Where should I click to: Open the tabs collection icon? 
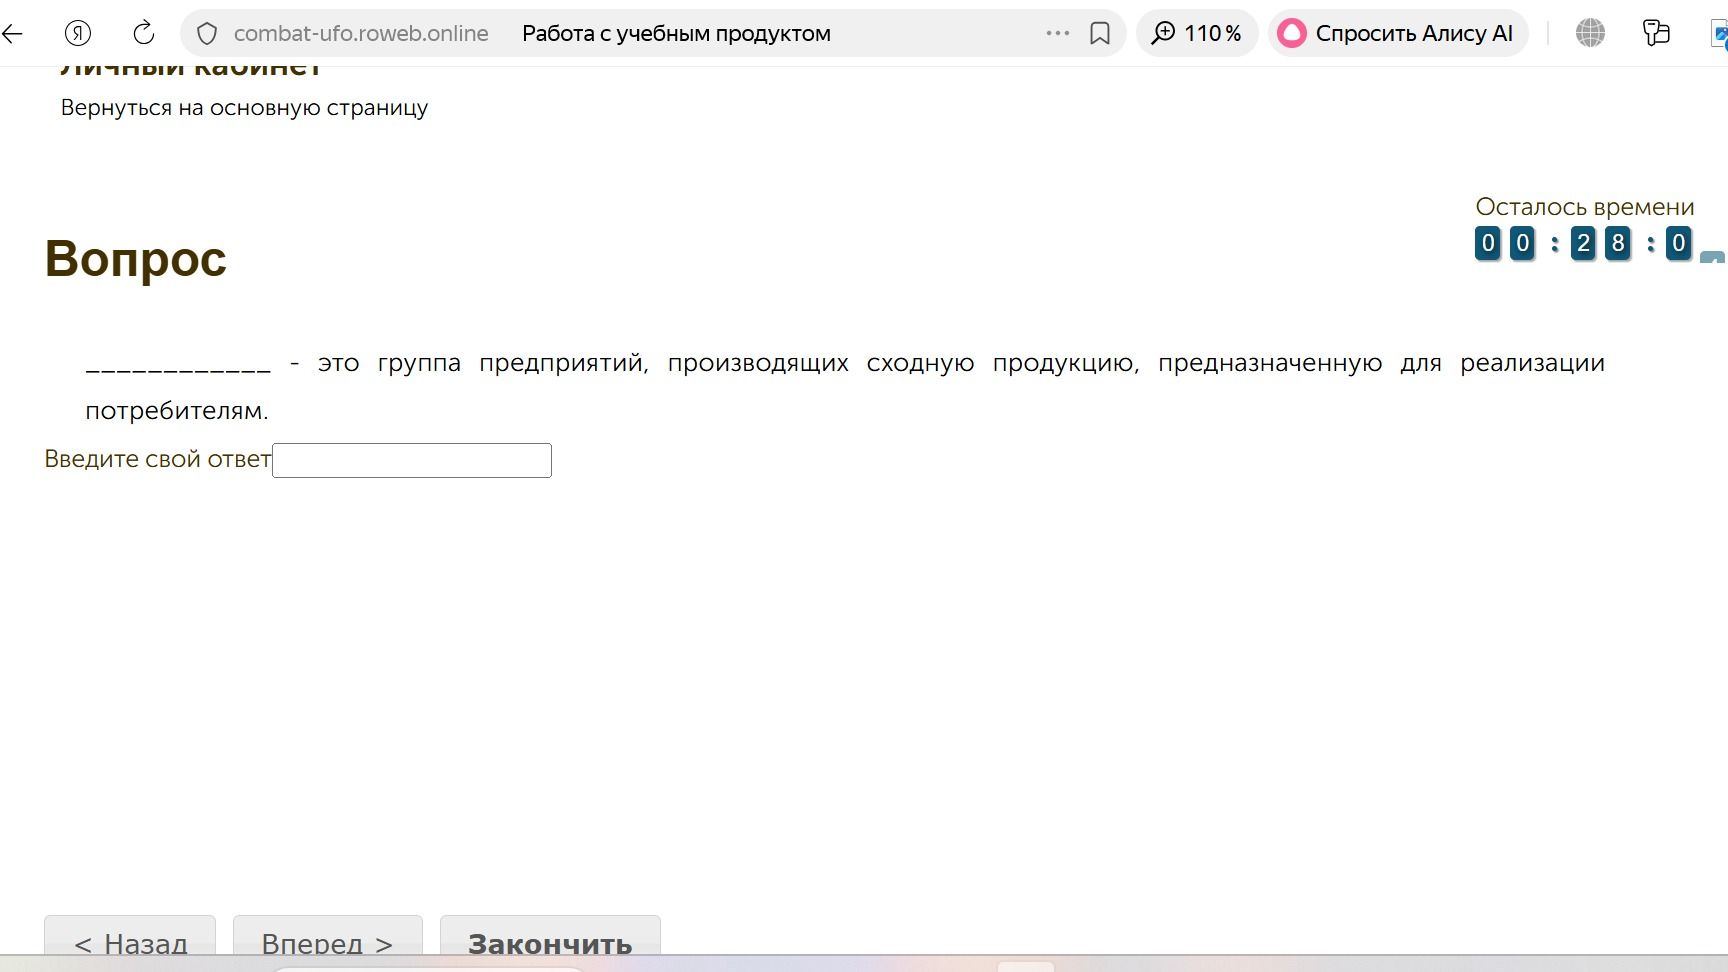tap(1656, 33)
